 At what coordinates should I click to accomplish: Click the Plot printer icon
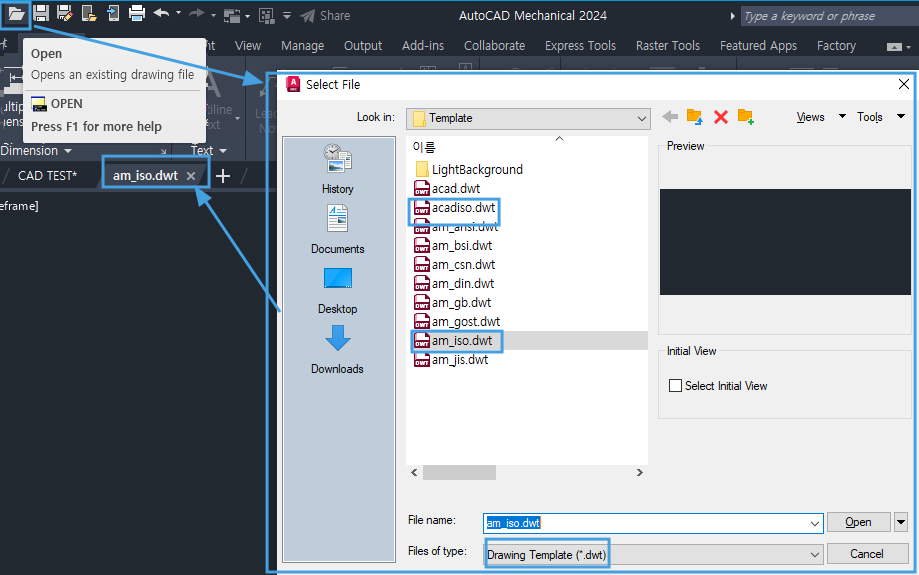(137, 13)
